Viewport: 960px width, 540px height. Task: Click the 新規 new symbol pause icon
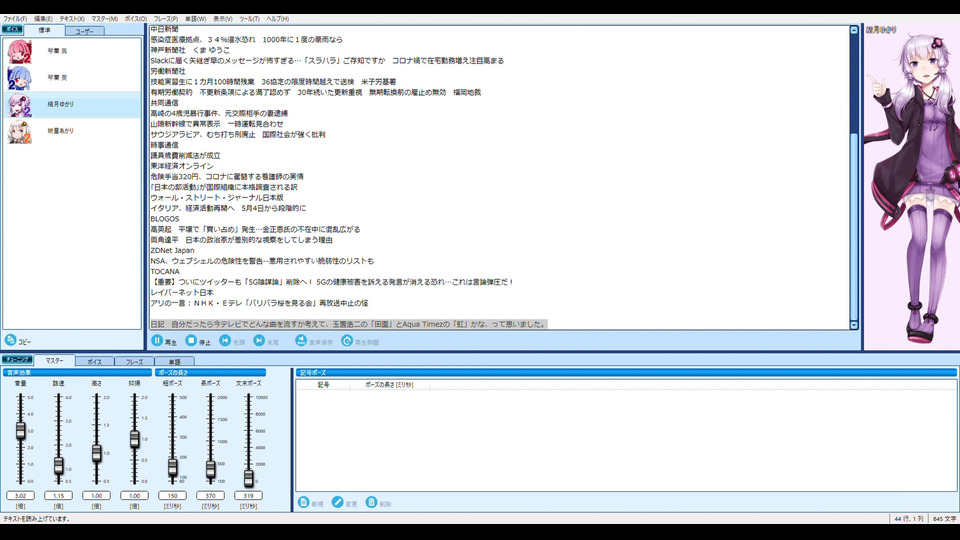304,502
